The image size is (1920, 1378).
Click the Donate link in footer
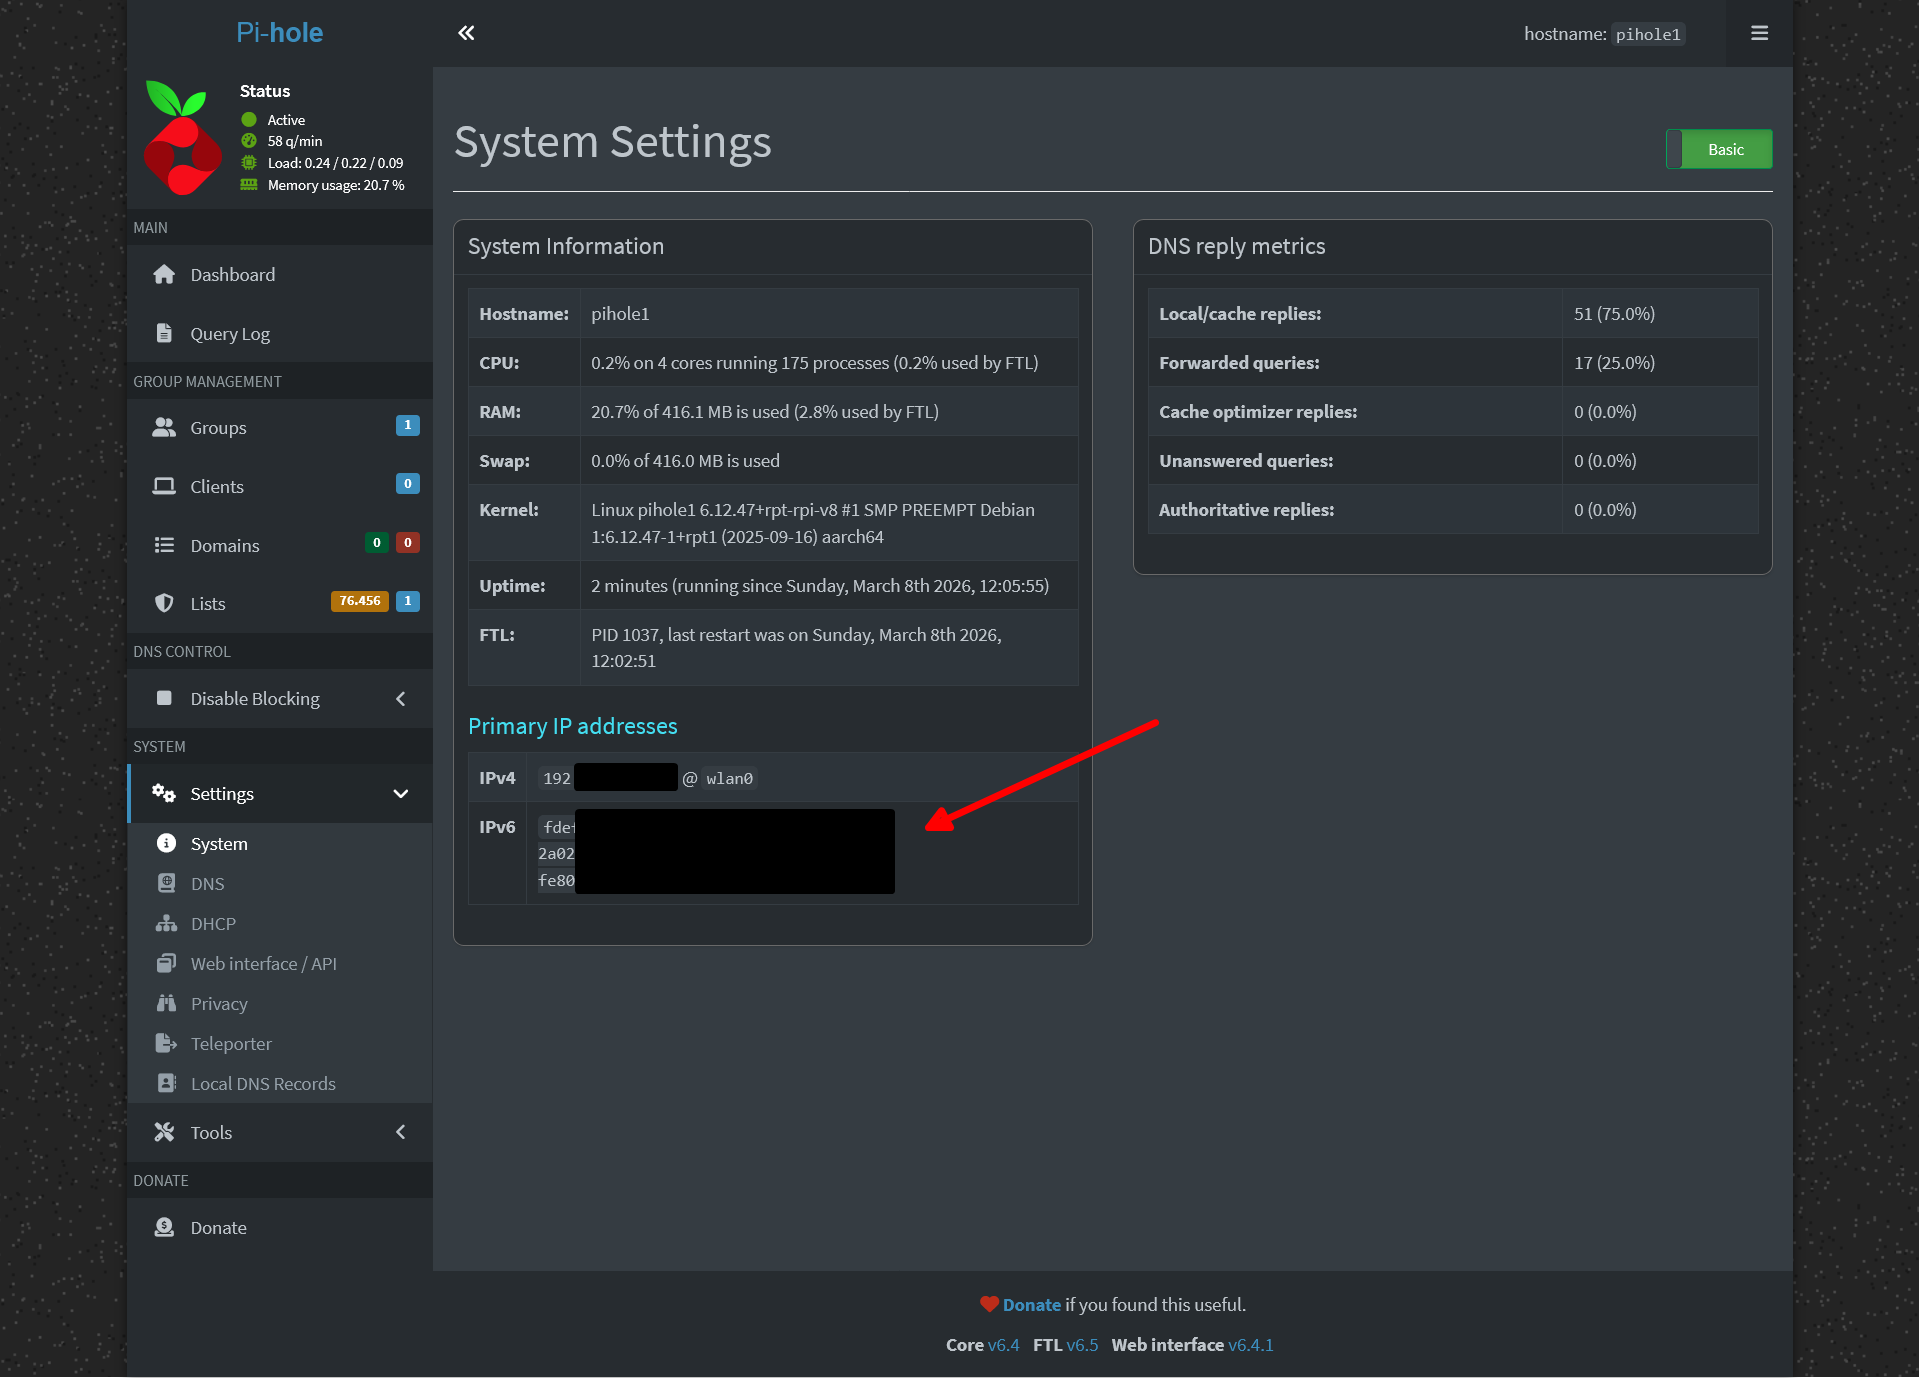1031,1304
